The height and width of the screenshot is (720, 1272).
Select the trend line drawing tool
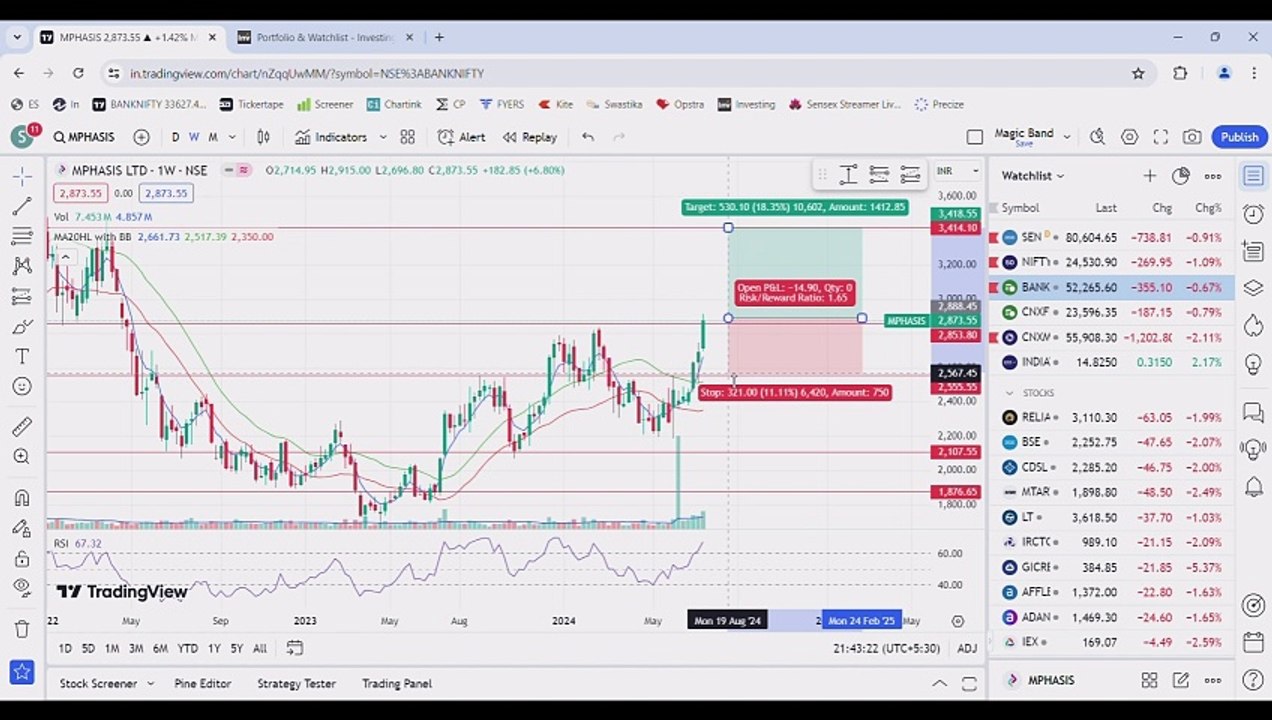22,206
